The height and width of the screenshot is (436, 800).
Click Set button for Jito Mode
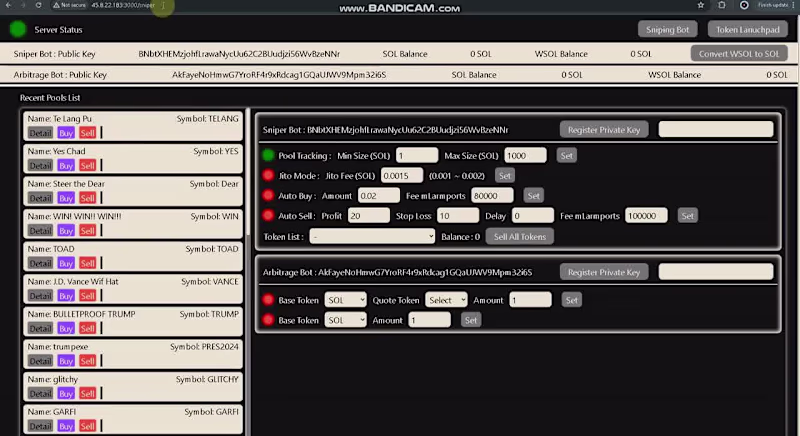(x=505, y=175)
